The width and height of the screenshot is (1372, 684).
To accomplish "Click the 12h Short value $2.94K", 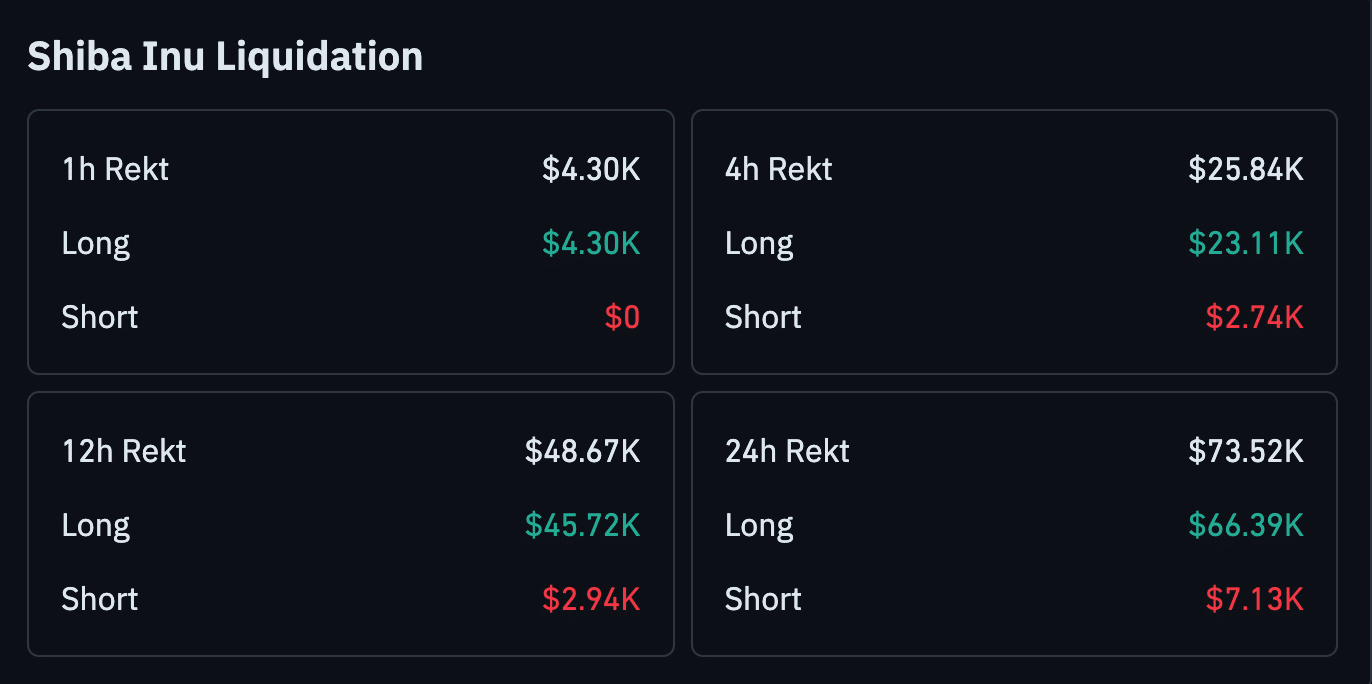I will tap(591, 599).
